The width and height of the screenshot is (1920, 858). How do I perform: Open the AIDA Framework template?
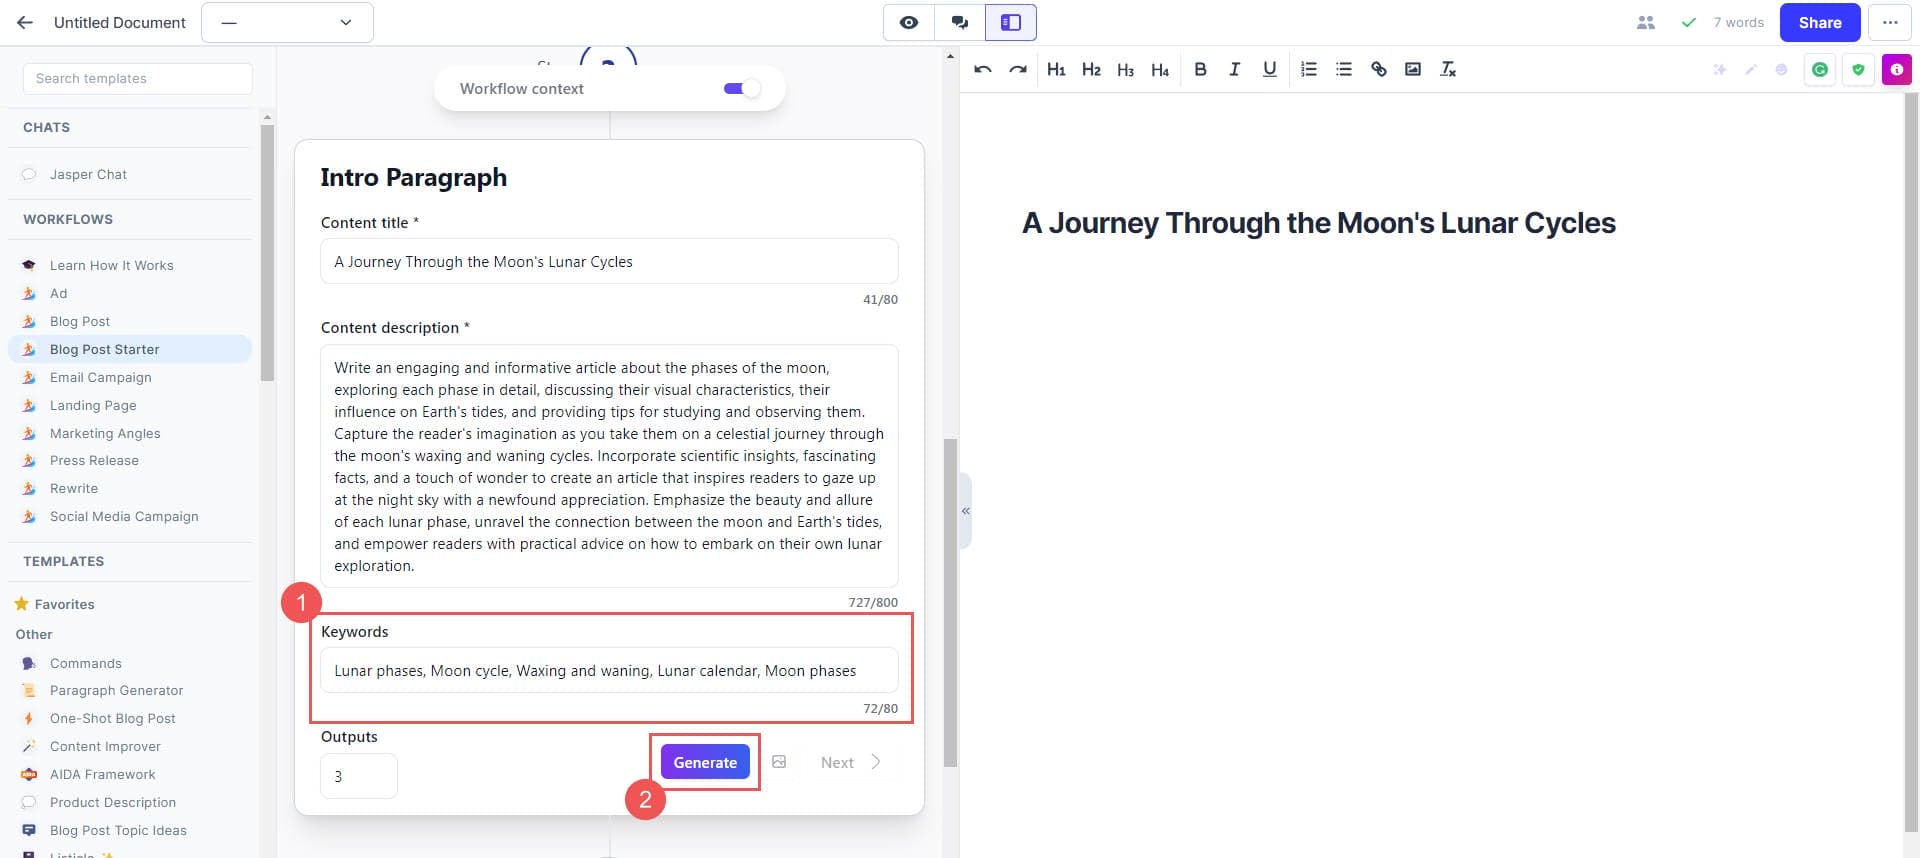tap(102, 774)
